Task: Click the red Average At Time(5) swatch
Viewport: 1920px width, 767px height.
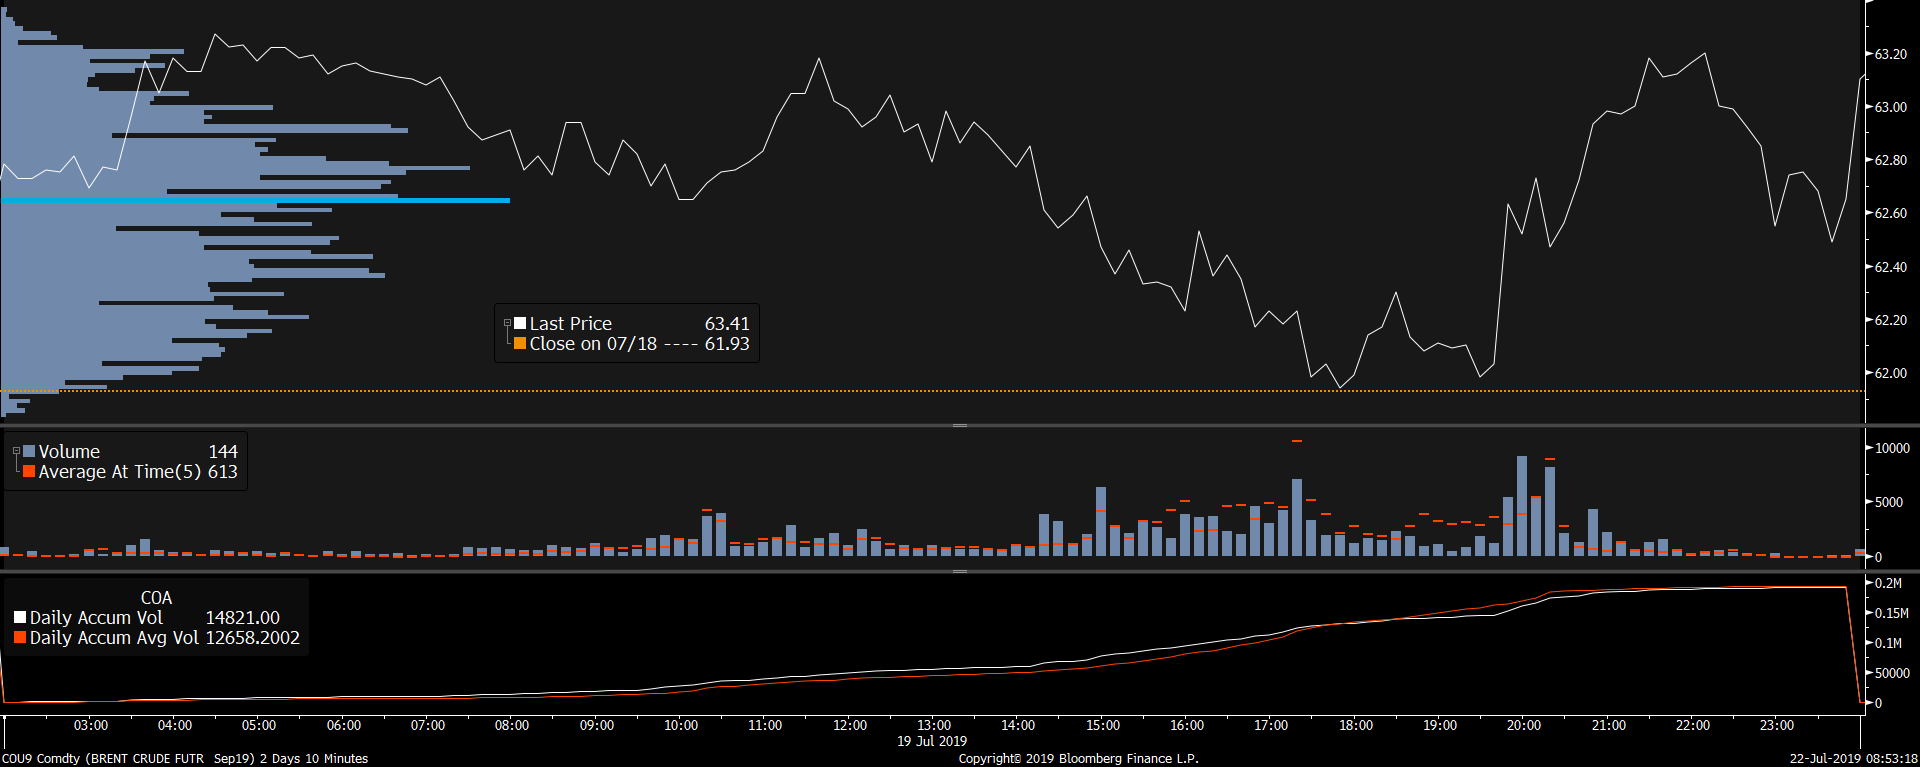Action: [x=29, y=471]
